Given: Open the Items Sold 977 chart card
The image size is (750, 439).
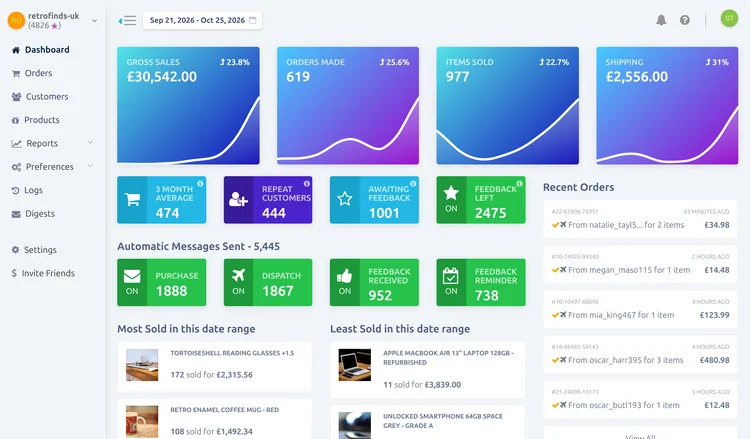Looking at the screenshot, I should 507,106.
